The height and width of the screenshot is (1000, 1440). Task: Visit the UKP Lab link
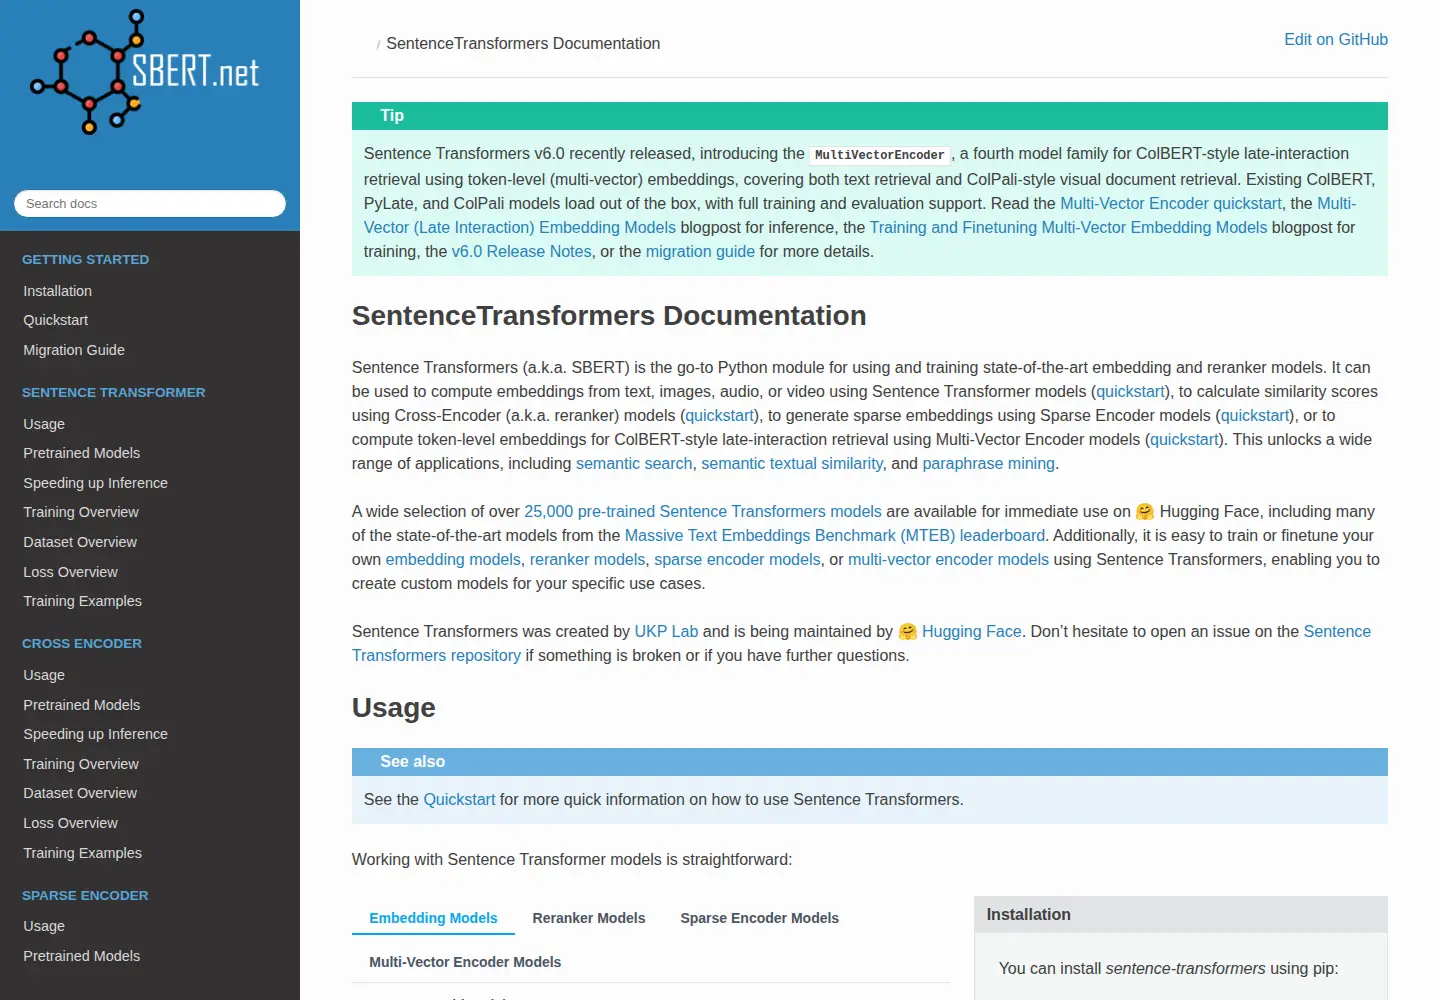666,631
